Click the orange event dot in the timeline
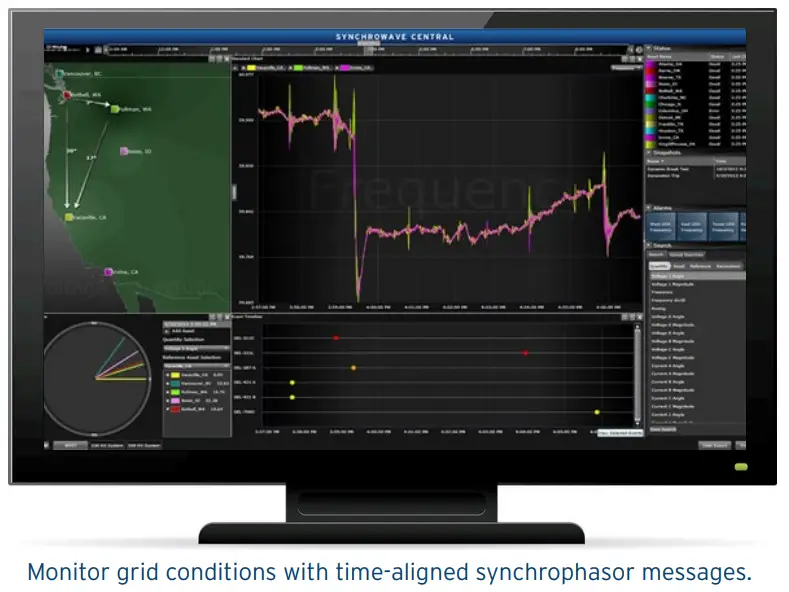This screenshot has width=789, height=592. click(353, 368)
